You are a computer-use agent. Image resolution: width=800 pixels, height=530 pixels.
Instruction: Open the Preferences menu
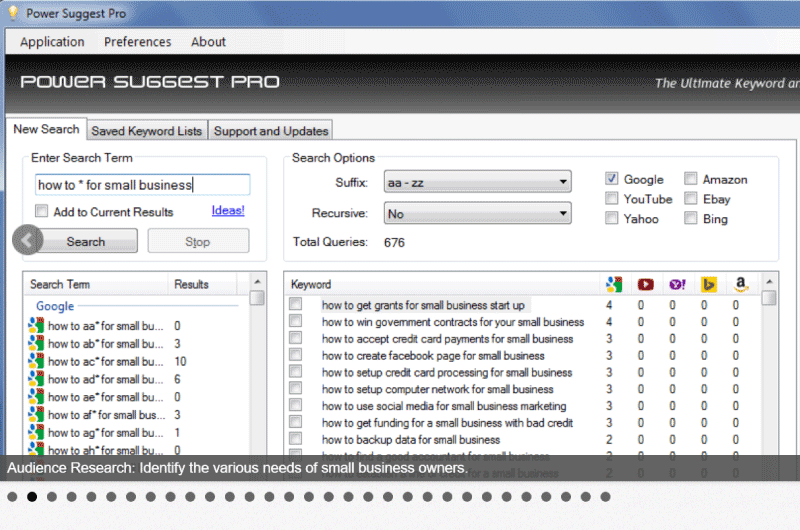point(138,42)
